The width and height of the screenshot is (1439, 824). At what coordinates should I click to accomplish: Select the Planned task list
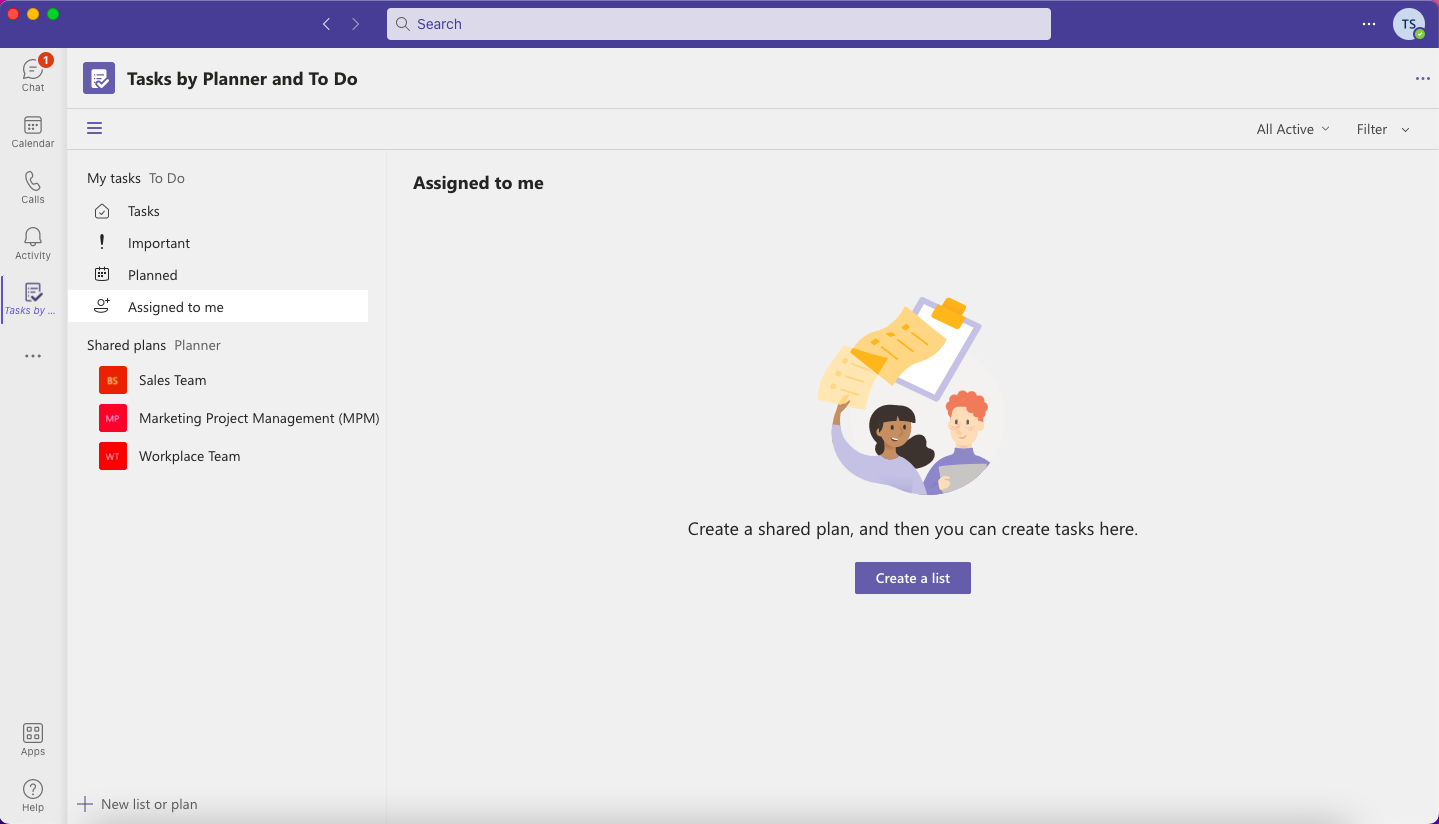[x=152, y=275]
